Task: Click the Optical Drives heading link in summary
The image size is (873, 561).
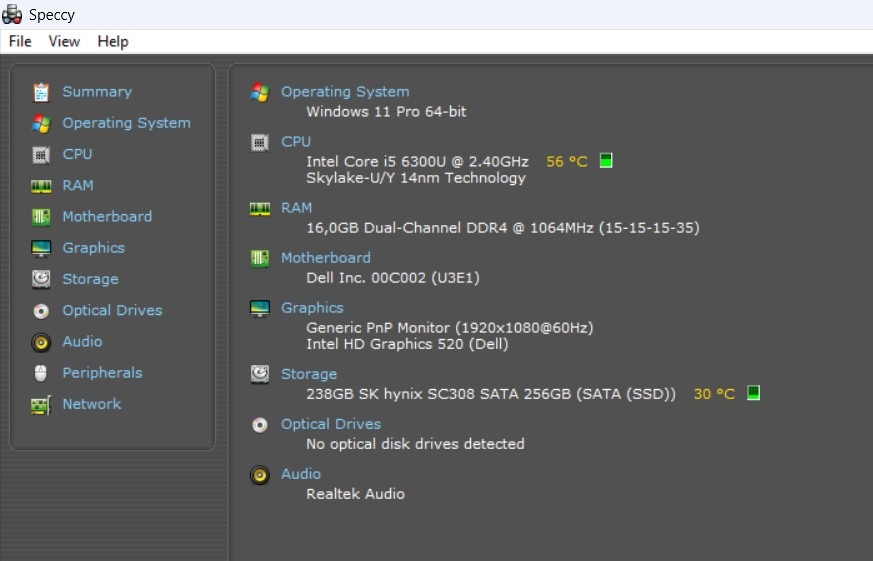Action: point(331,425)
